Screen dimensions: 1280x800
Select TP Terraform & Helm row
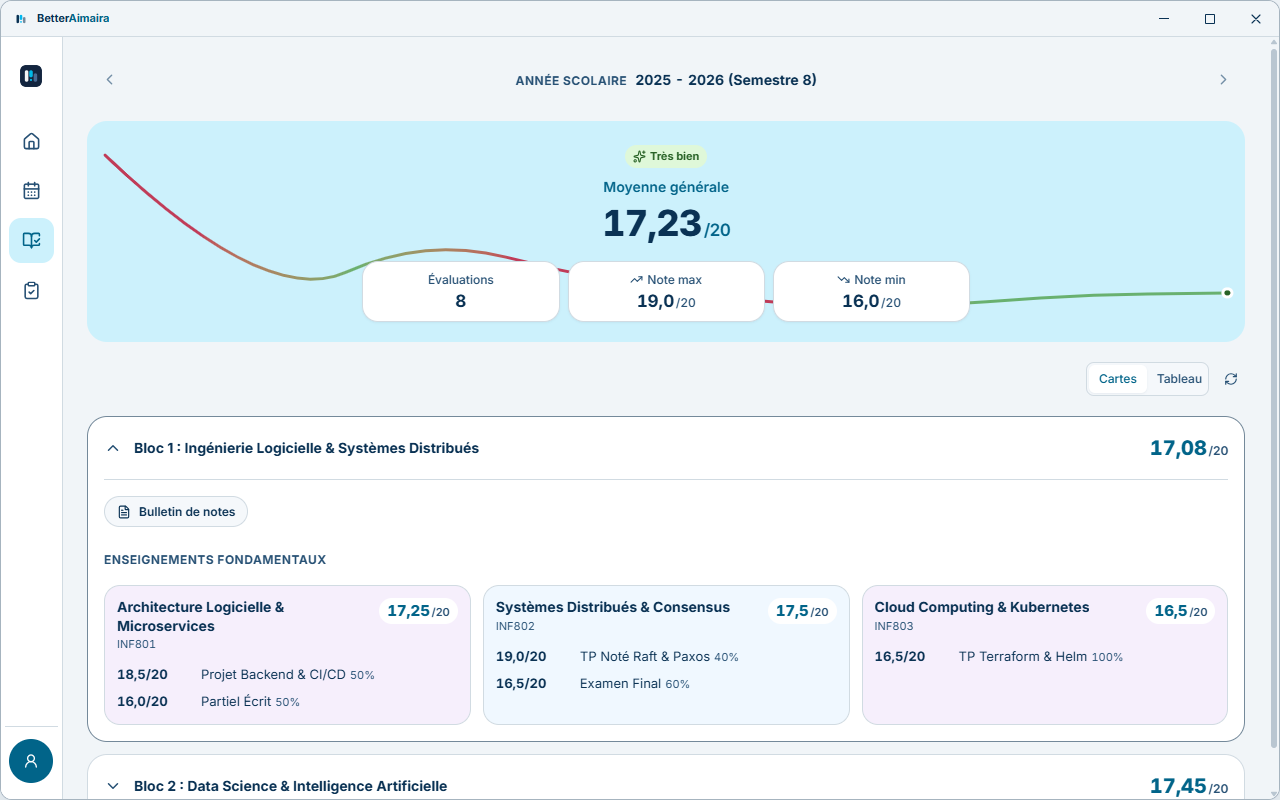tap(1045, 657)
